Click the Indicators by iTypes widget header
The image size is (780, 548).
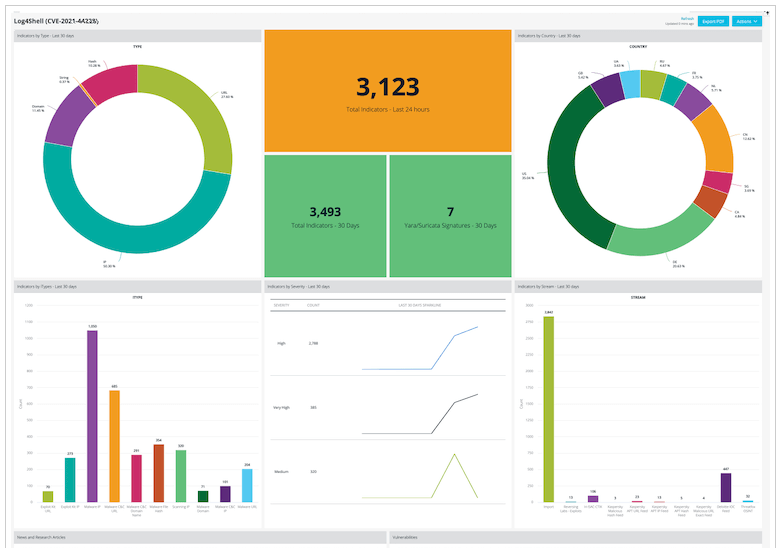(x=137, y=286)
